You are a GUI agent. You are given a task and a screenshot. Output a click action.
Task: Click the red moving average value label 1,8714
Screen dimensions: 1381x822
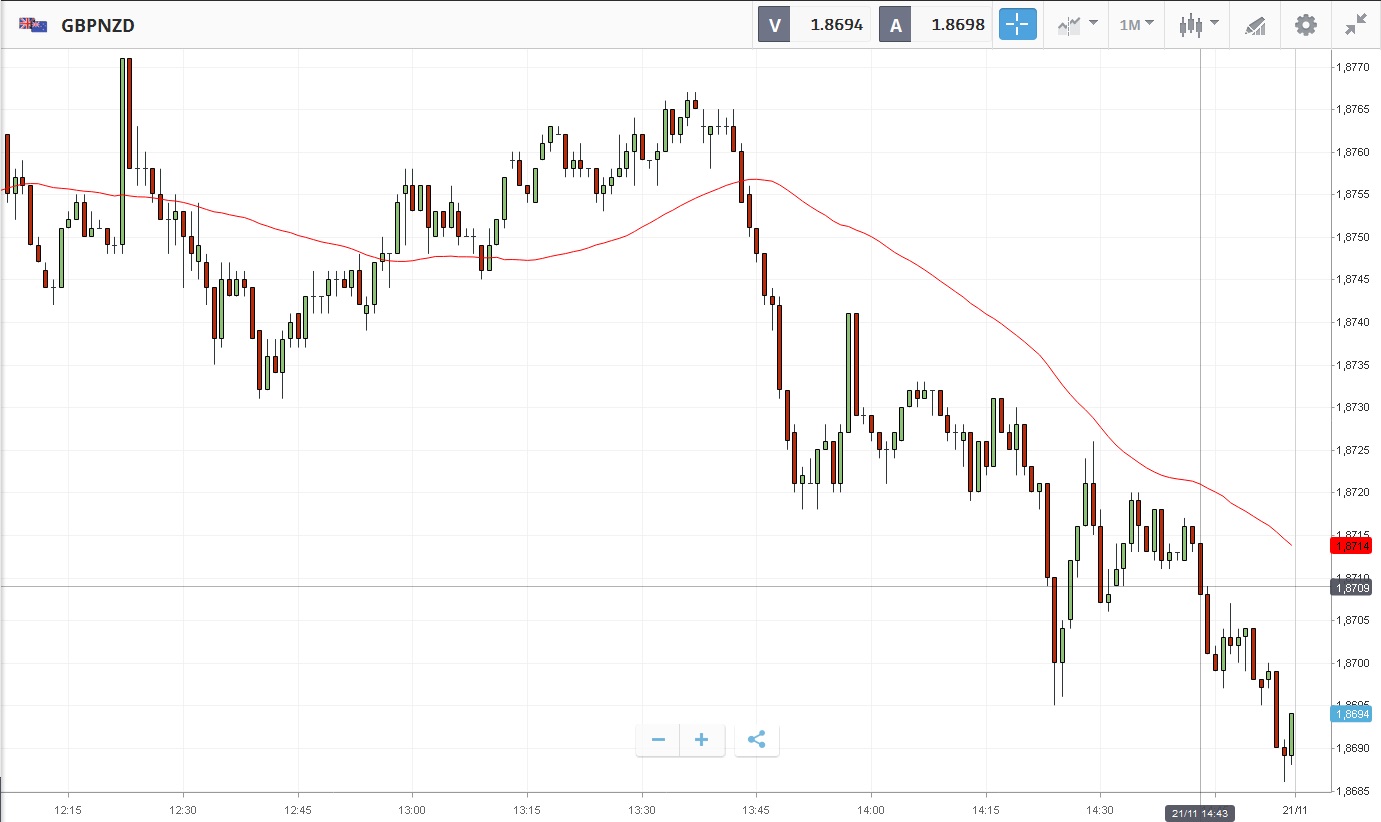click(1350, 545)
